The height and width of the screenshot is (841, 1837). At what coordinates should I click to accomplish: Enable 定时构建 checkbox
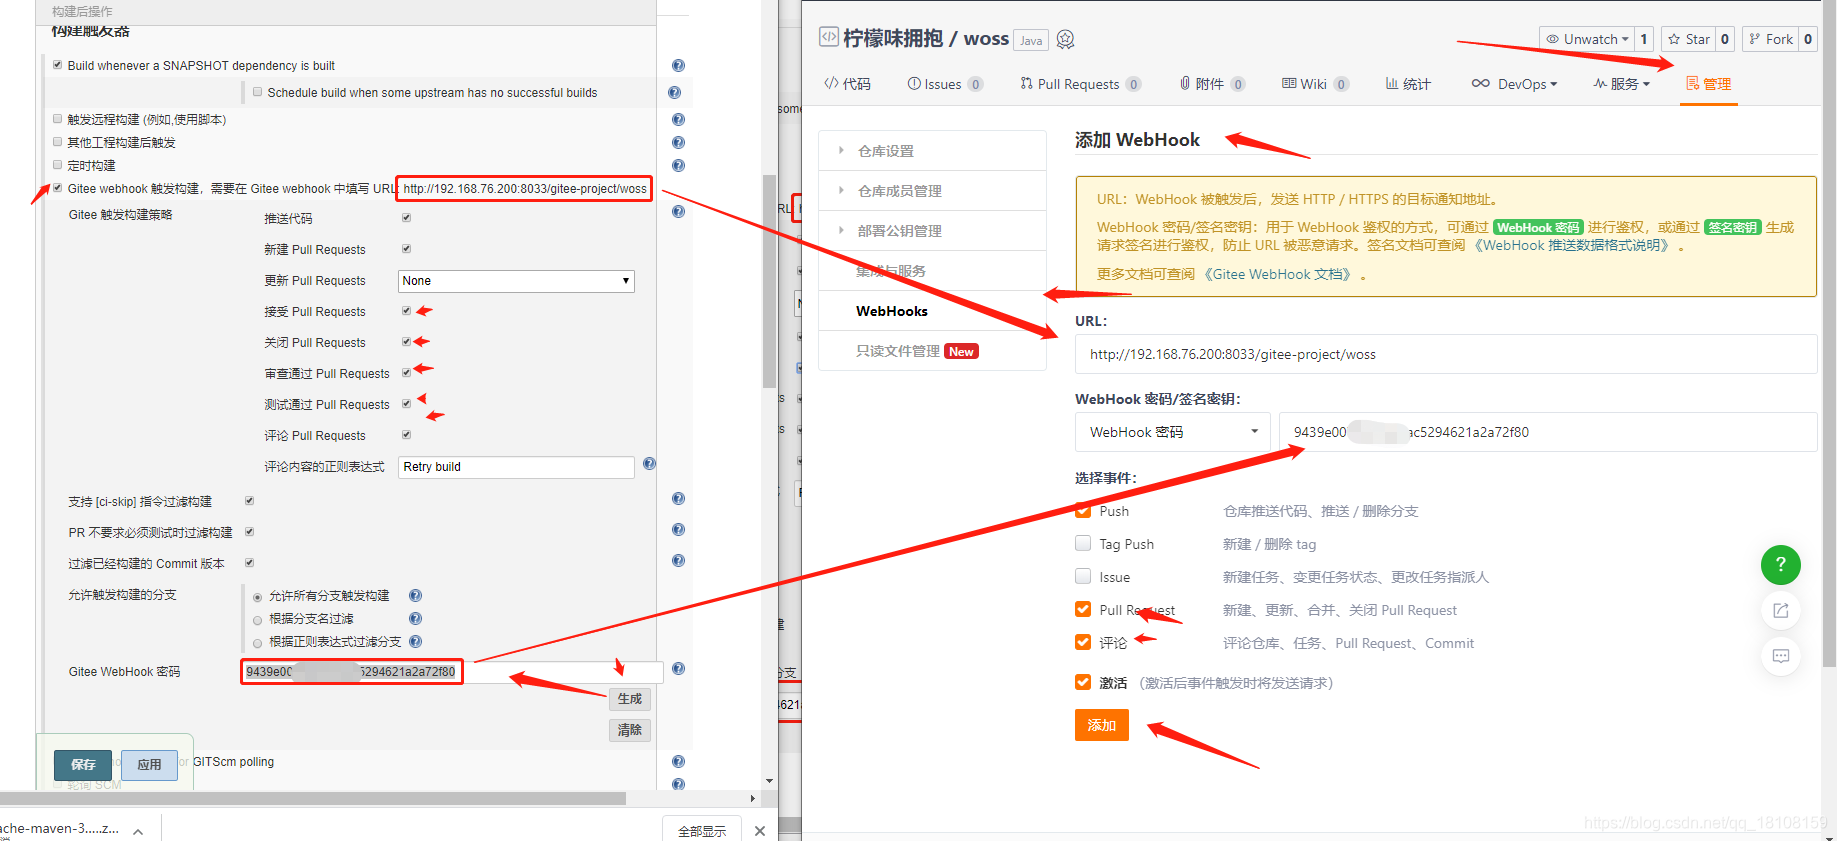(x=57, y=165)
